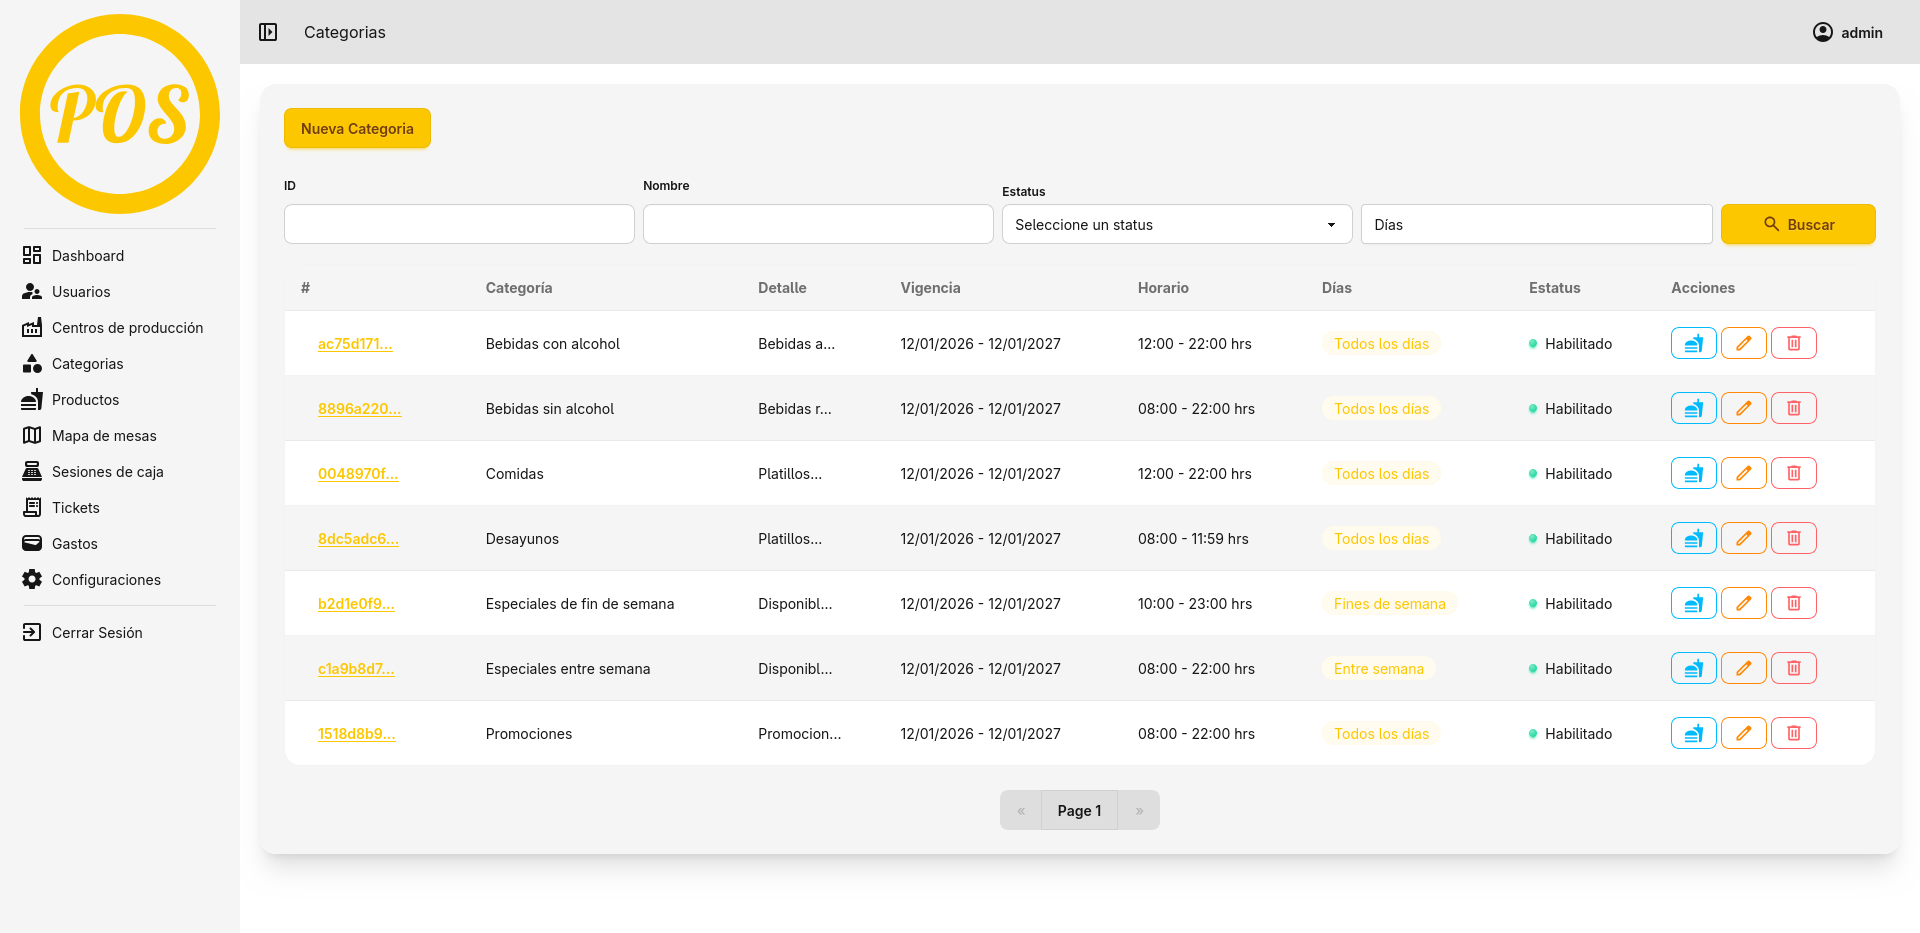Open products for Bebidas con alcohol
Screen dimensions: 1920x933
coord(1693,343)
